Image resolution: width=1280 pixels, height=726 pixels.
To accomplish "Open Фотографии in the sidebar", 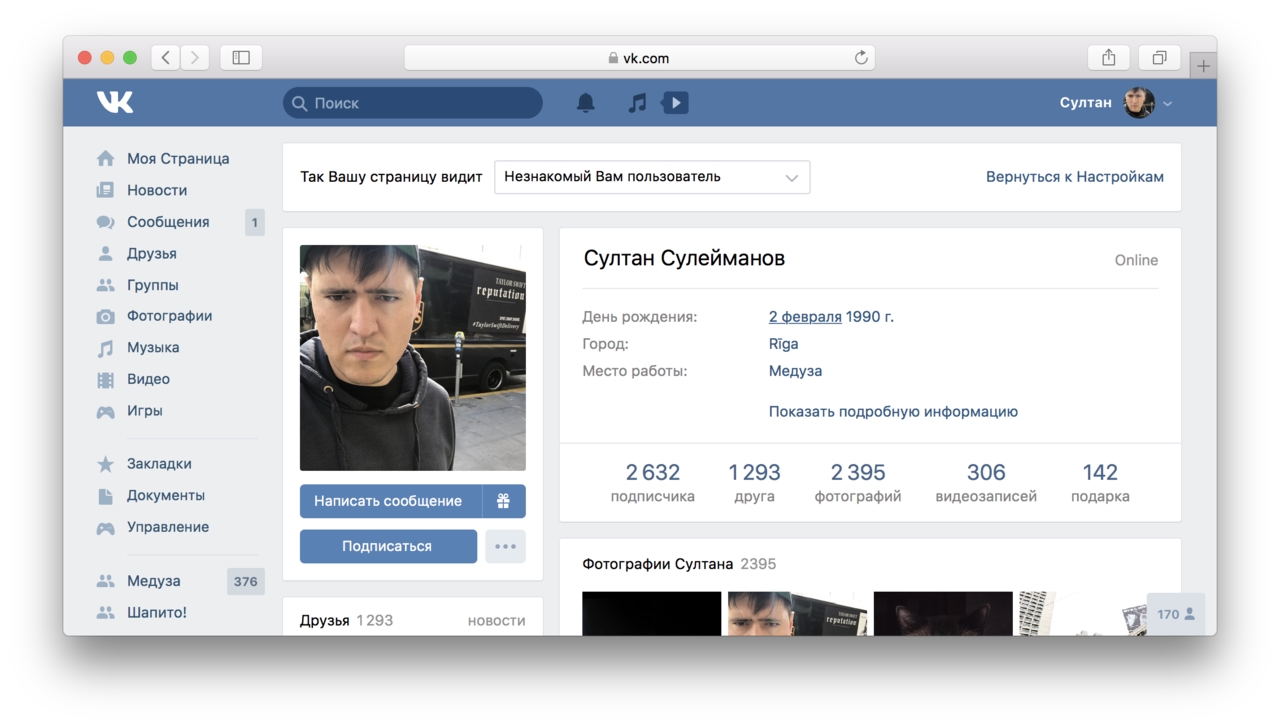I will [169, 316].
